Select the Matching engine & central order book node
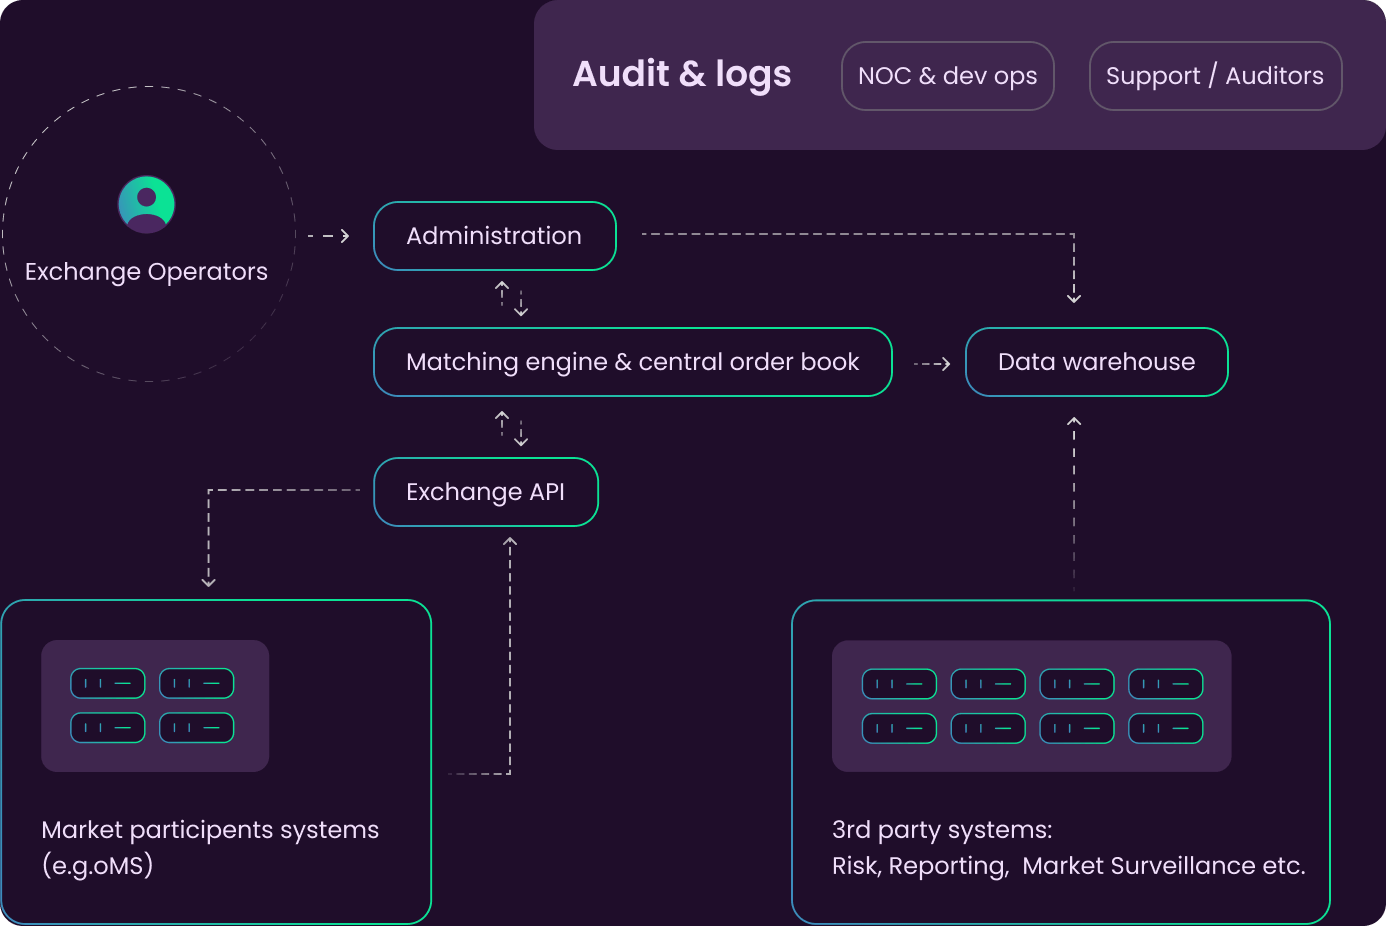Viewport: 1386px width, 926px height. [632, 362]
